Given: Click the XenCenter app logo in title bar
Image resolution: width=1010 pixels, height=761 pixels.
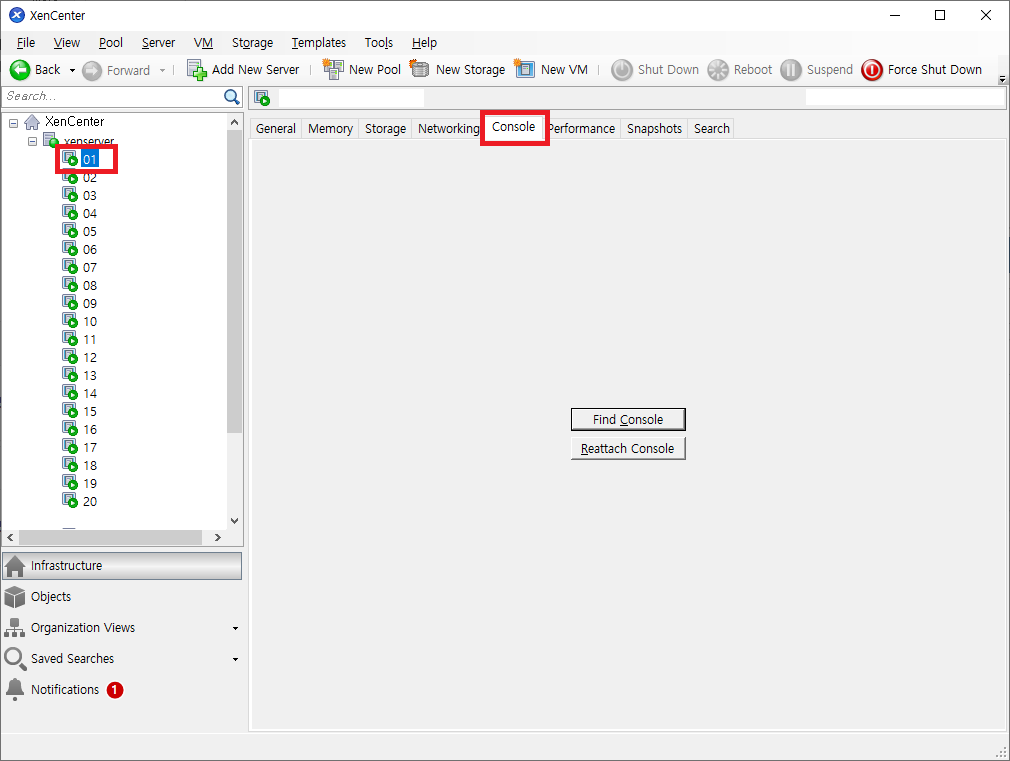Looking at the screenshot, I should click(17, 15).
